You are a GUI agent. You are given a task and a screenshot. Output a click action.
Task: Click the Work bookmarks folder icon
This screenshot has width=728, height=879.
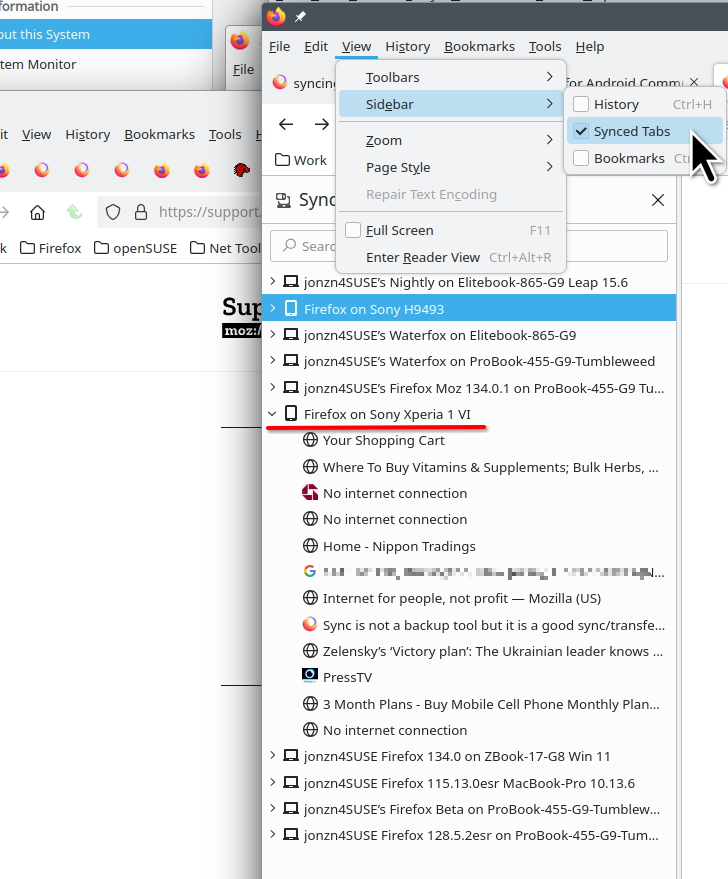coord(282,160)
